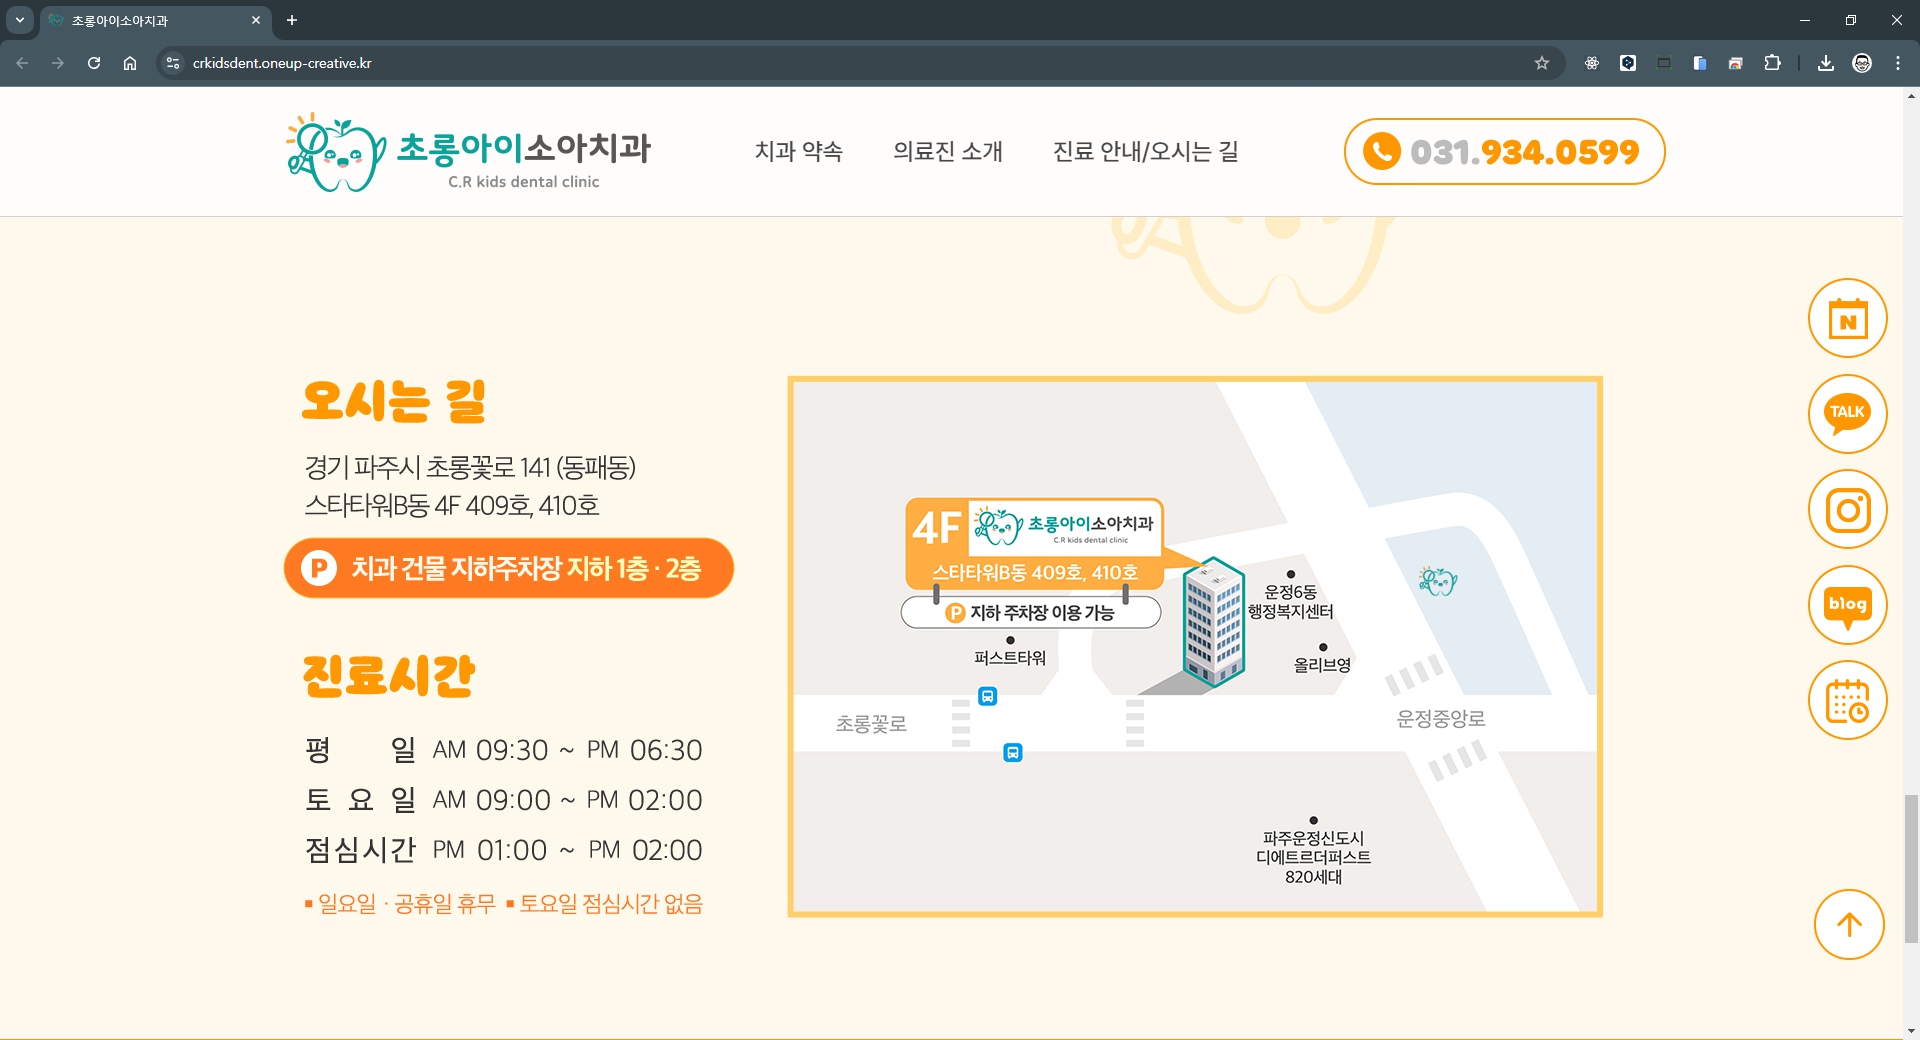The width and height of the screenshot is (1920, 1040).
Task: Click the 초롱아이소아치과 header logo
Action: pyautogui.click(x=468, y=153)
